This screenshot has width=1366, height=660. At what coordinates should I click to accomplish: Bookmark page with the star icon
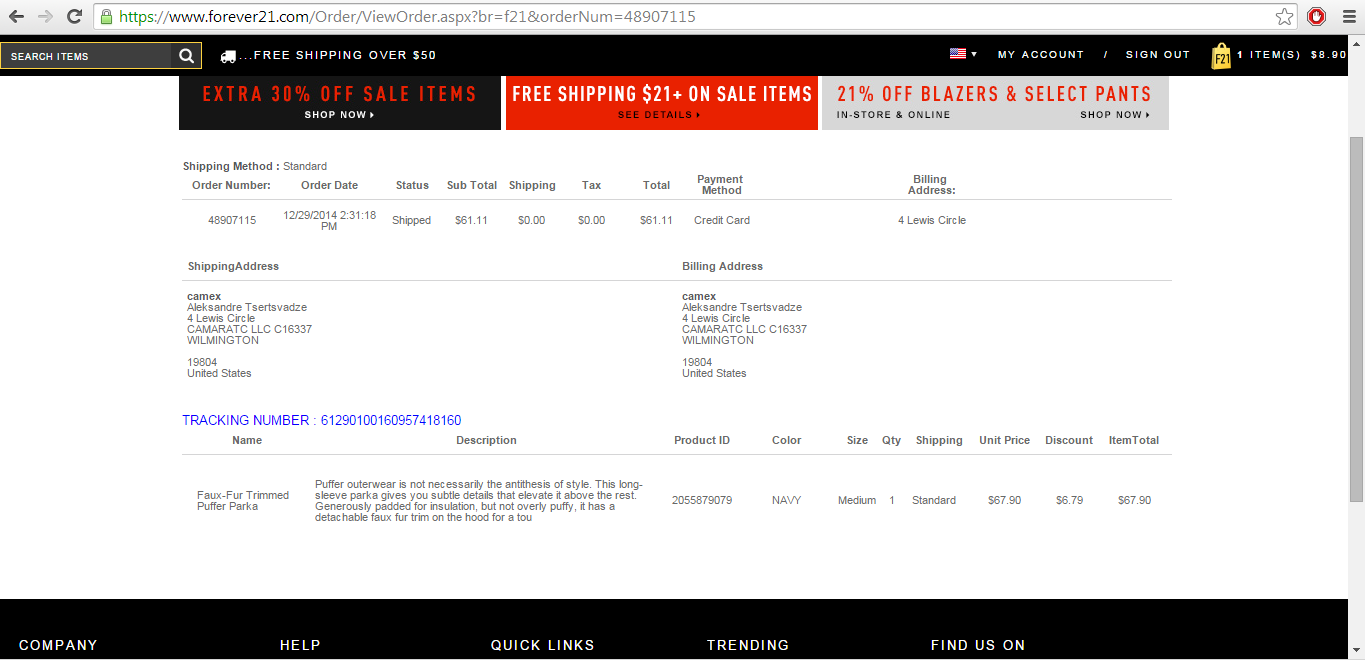click(x=1284, y=17)
